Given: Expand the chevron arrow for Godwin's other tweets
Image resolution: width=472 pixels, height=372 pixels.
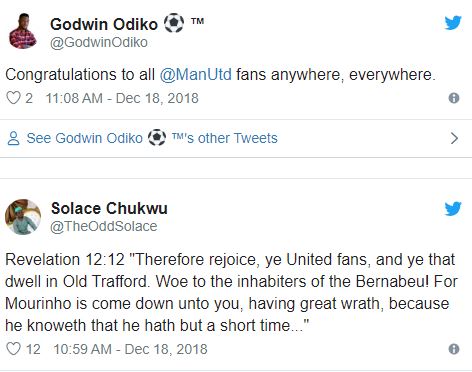Looking at the screenshot, I should point(454,138).
